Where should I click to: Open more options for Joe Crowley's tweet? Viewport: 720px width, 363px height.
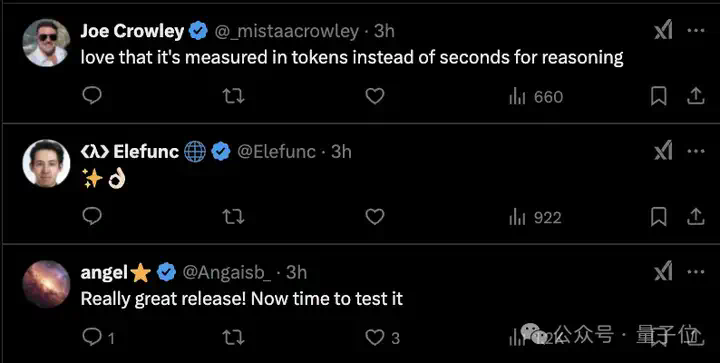(x=696, y=31)
